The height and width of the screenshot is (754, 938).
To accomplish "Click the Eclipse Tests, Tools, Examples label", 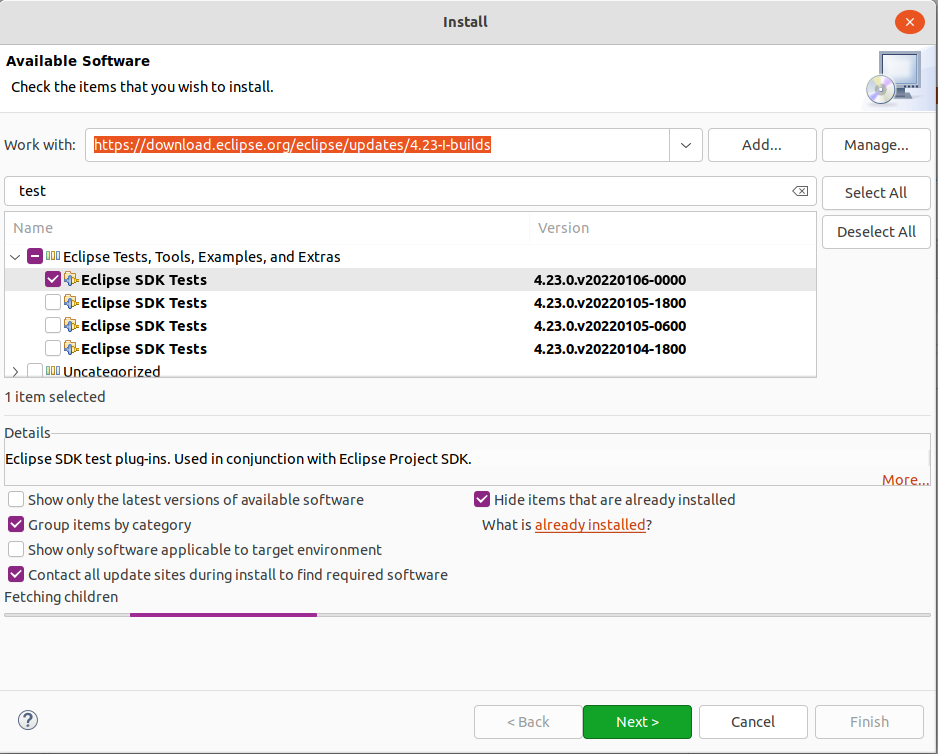I will (x=202, y=257).
